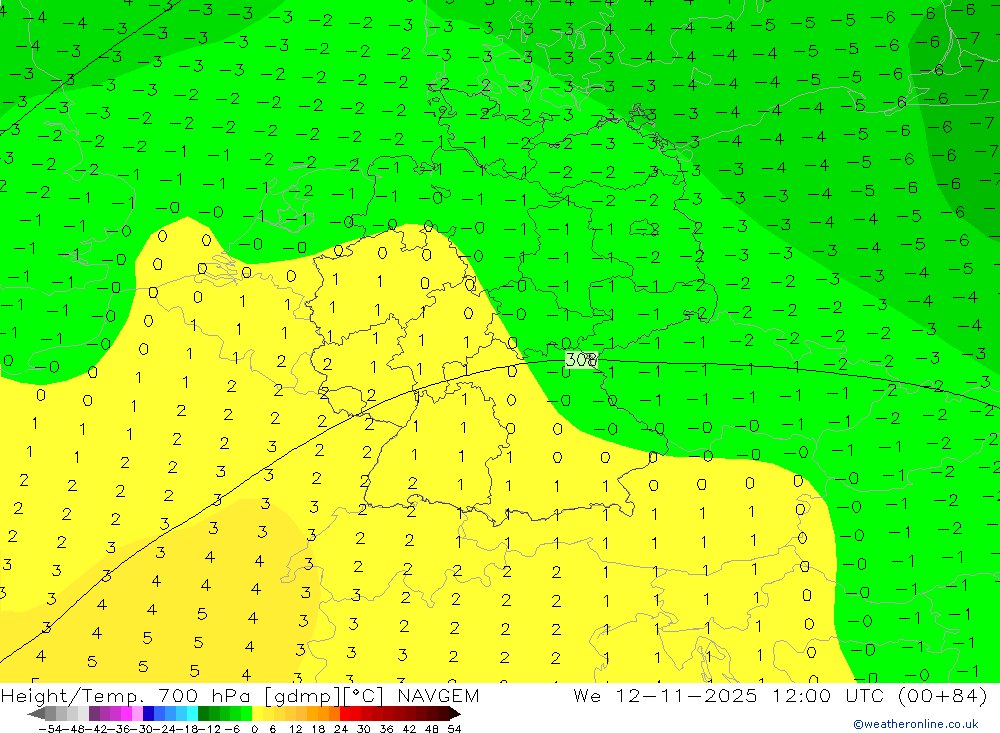
Task: Click the ©weatheronline.co.uk link
Action: pos(915,723)
